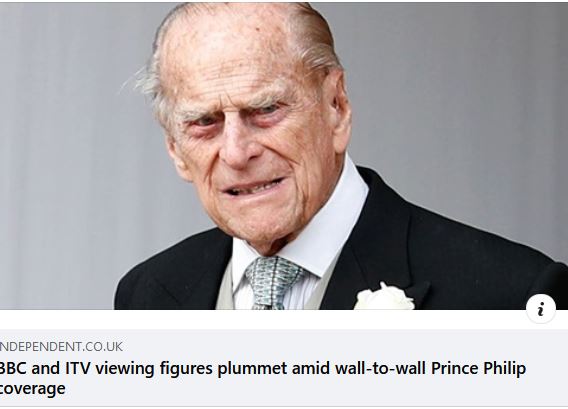Click "viewing figures" text in the headline
The image size is (568, 409).
[x=154, y=369]
